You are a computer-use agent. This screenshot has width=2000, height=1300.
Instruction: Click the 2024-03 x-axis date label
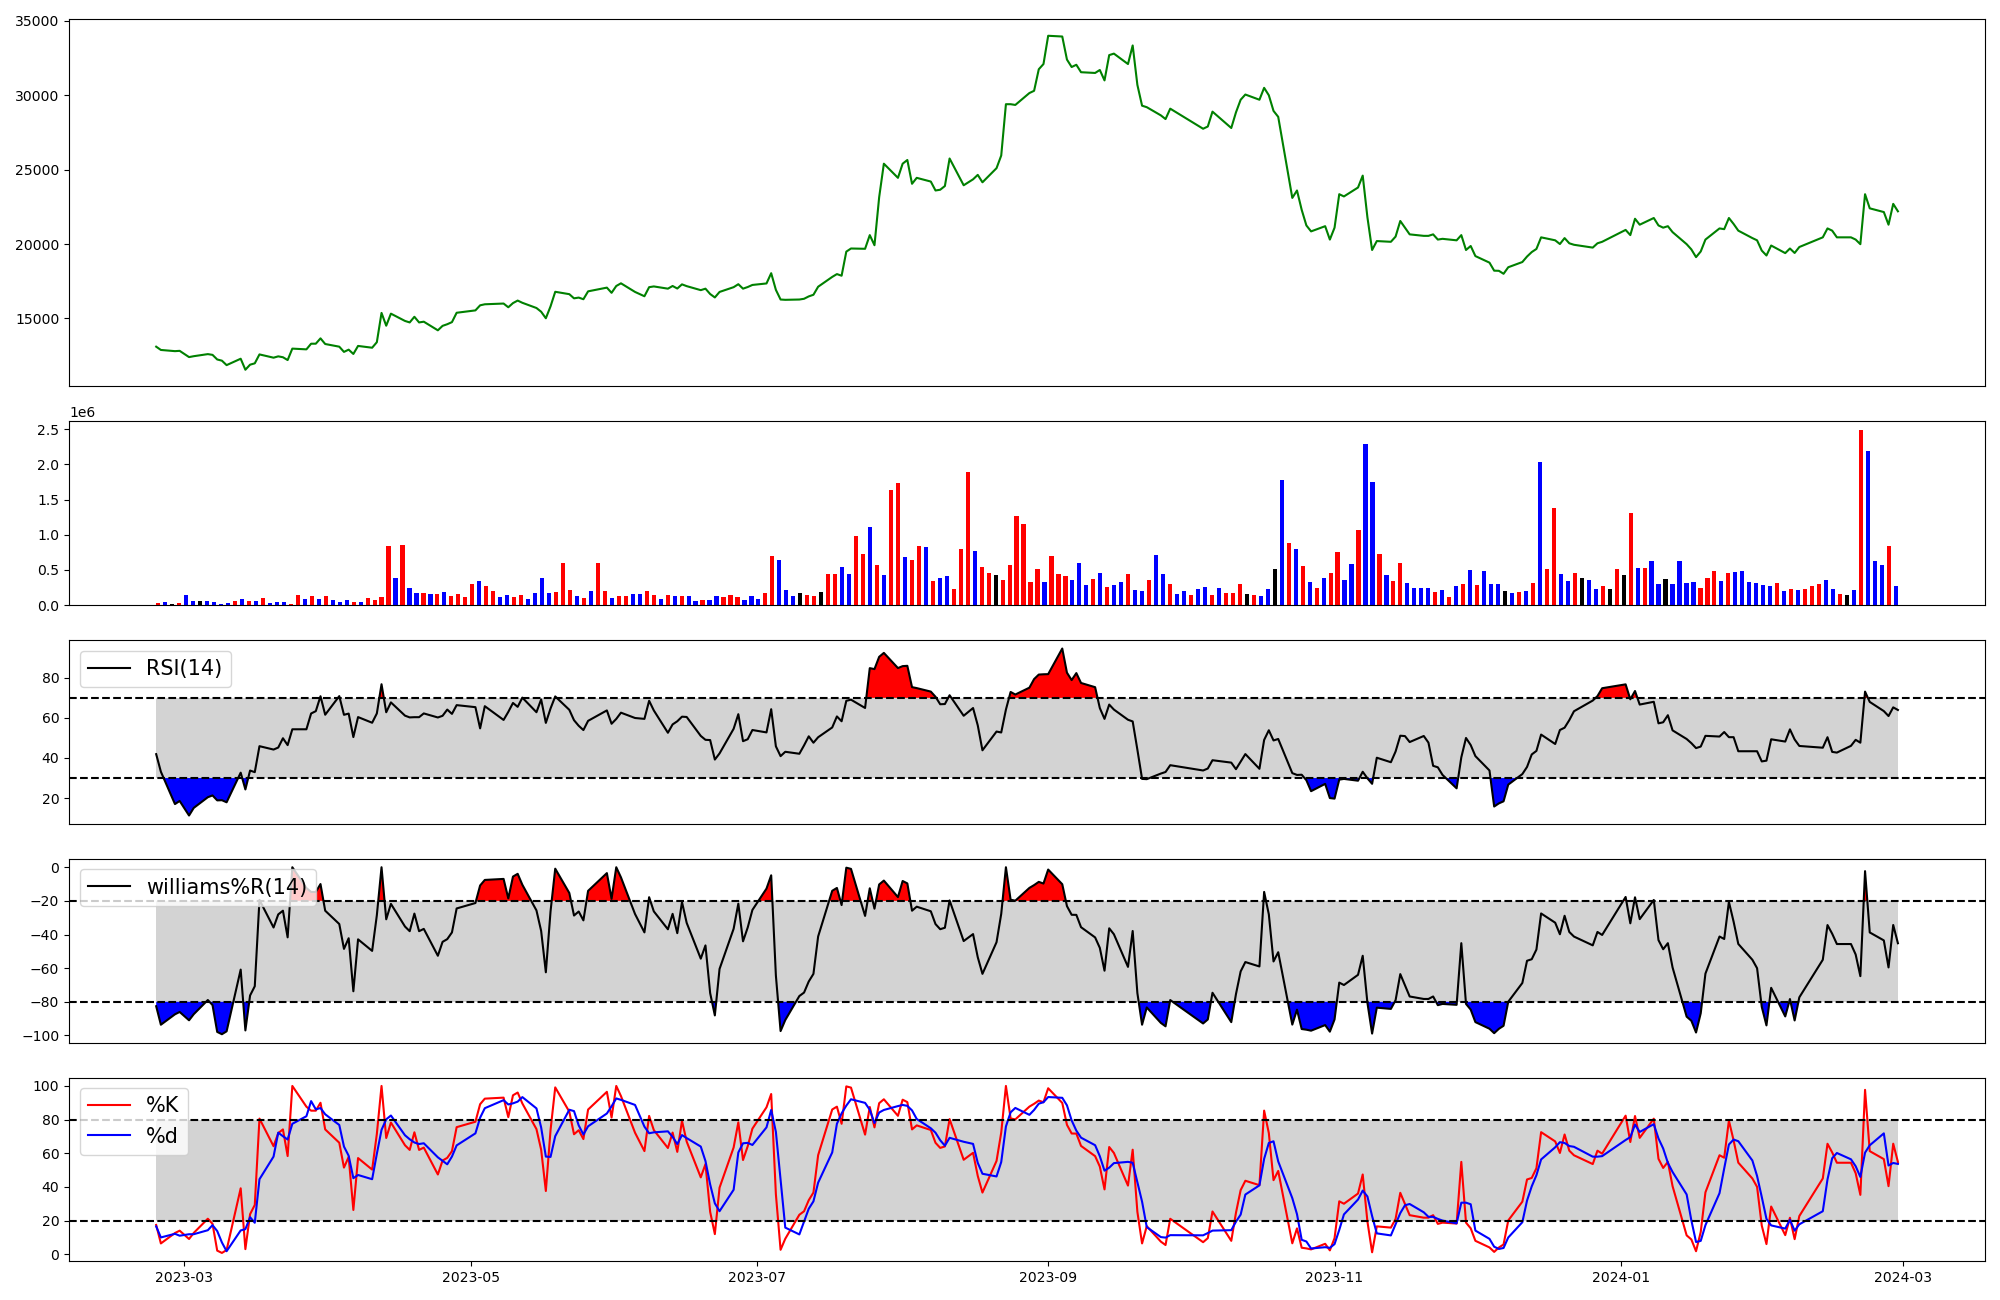1902,1277
